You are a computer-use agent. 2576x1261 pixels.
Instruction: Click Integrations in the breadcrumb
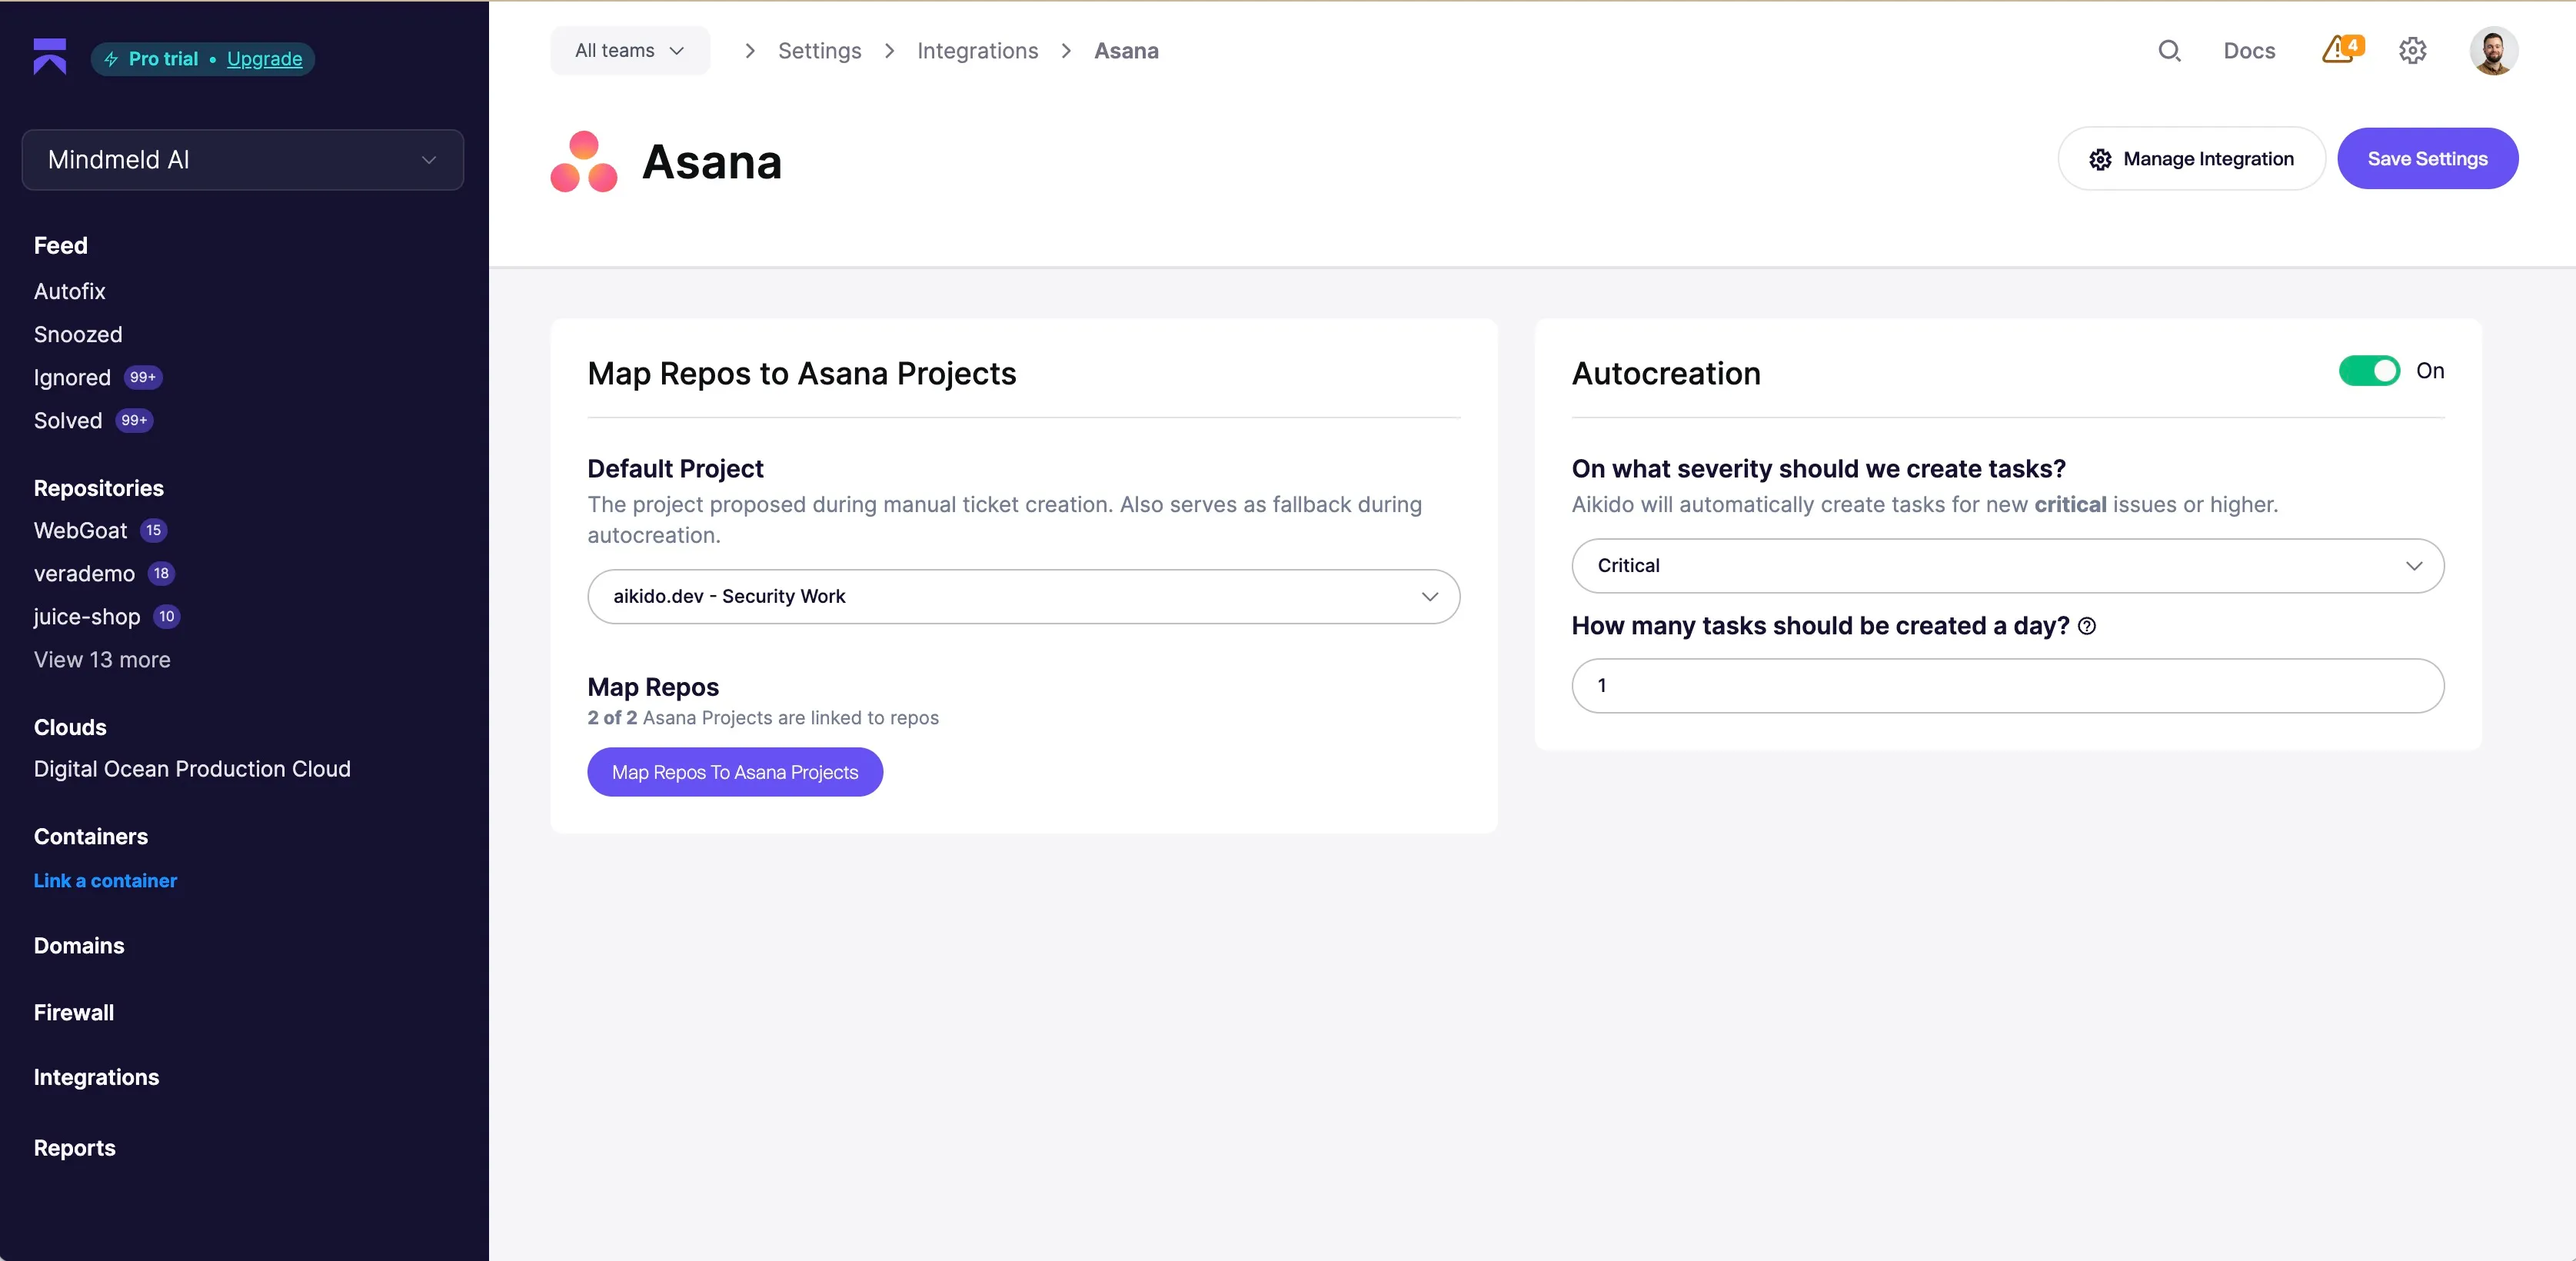(x=977, y=51)
